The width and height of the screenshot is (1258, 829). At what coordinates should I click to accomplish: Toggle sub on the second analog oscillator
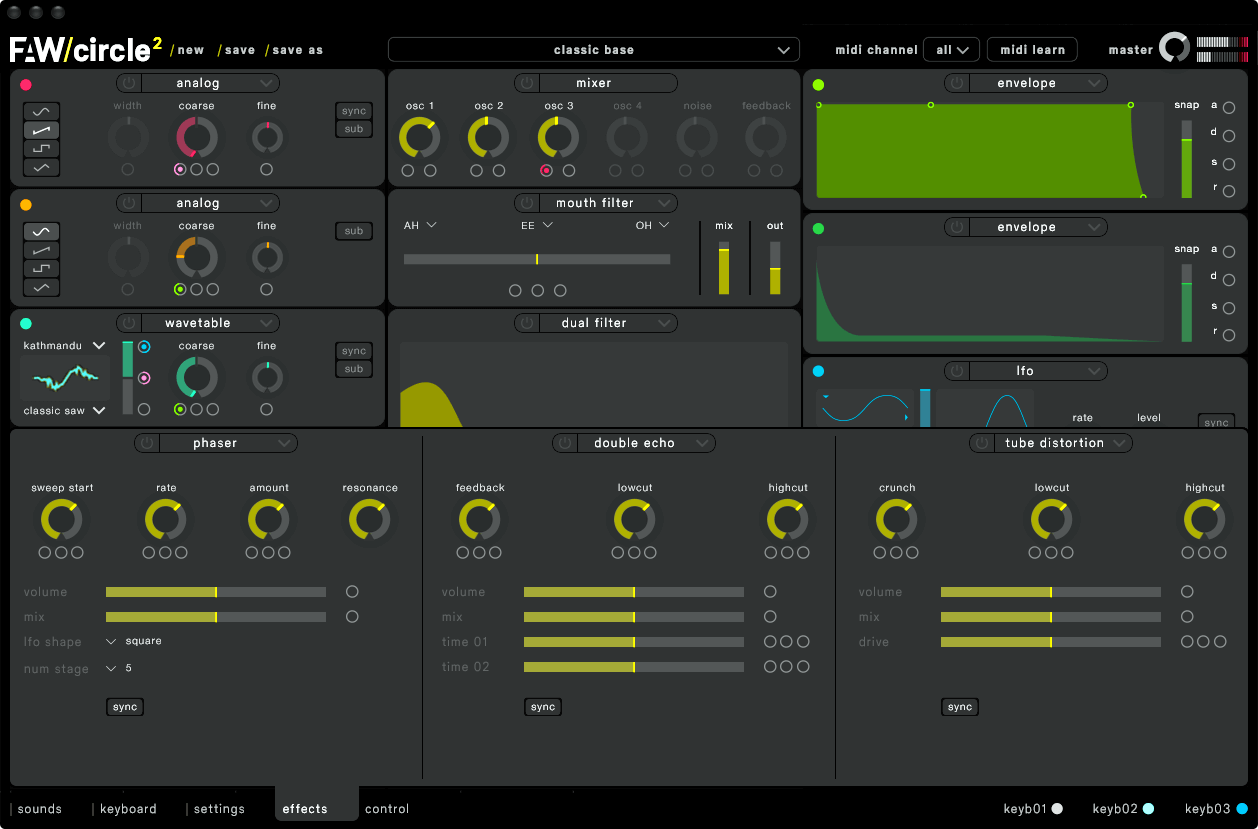coord(354,231)
